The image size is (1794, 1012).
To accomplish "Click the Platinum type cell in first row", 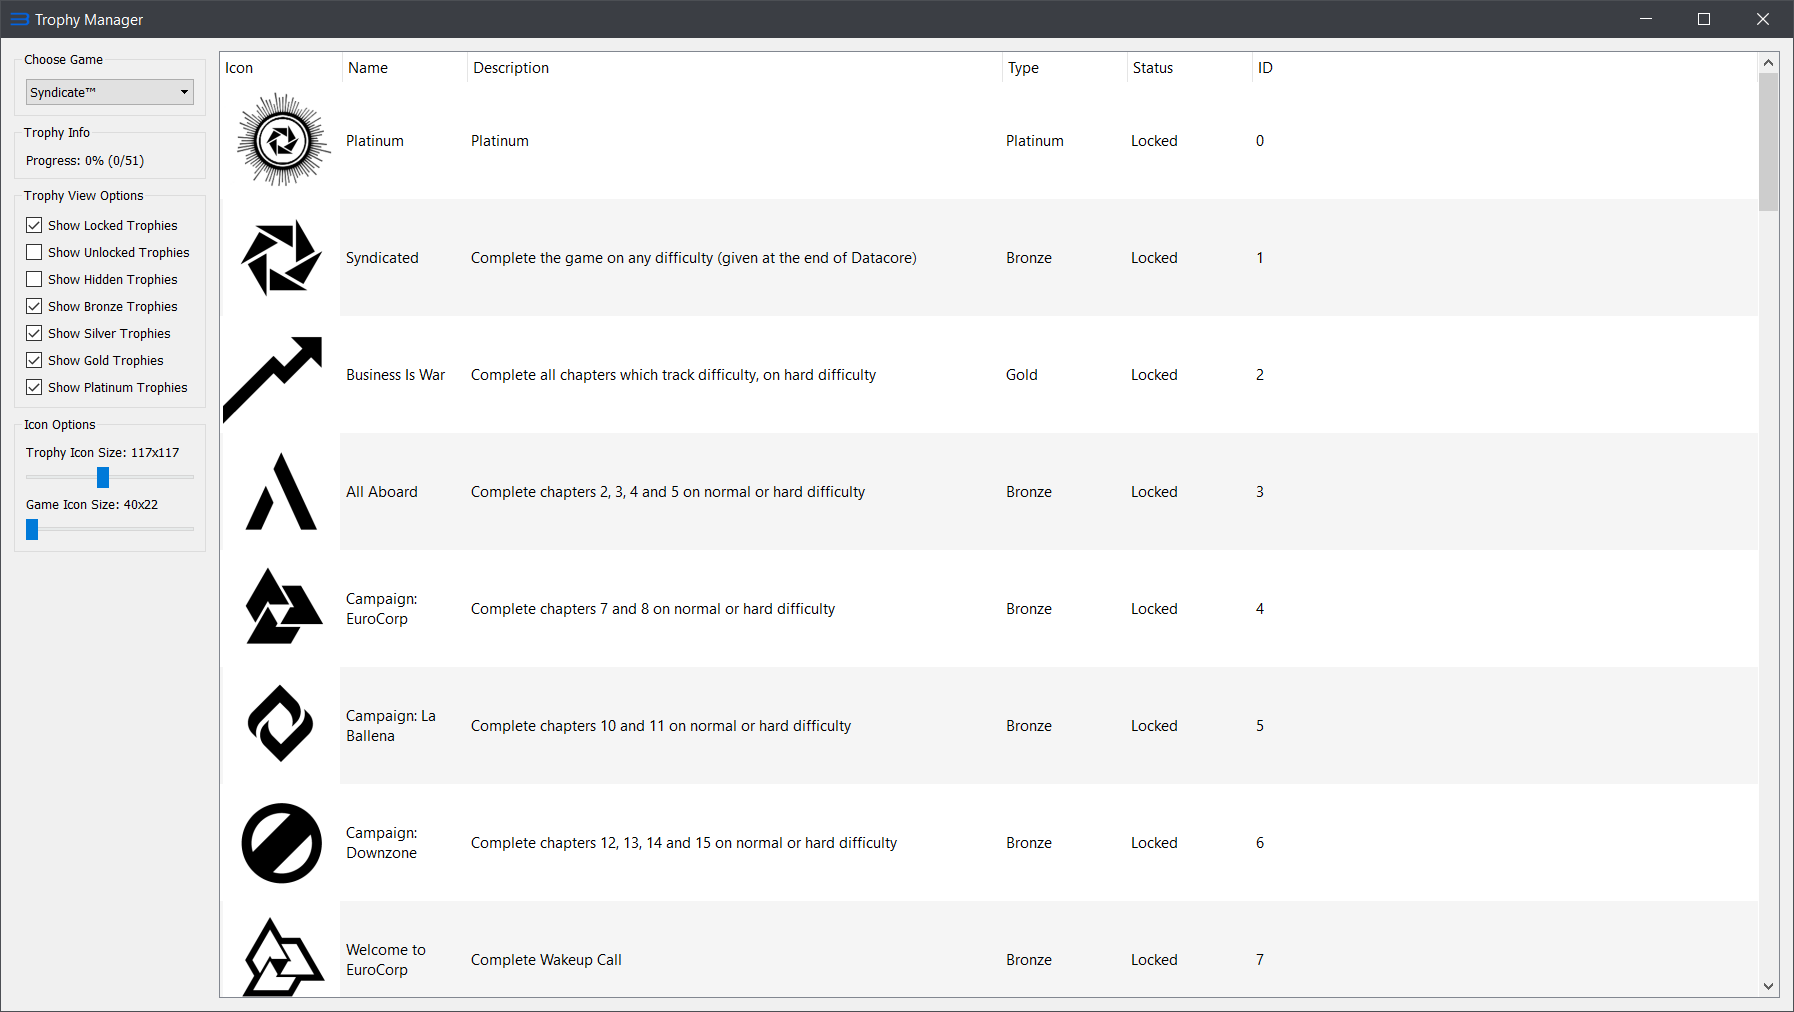I will point(1035,141).
